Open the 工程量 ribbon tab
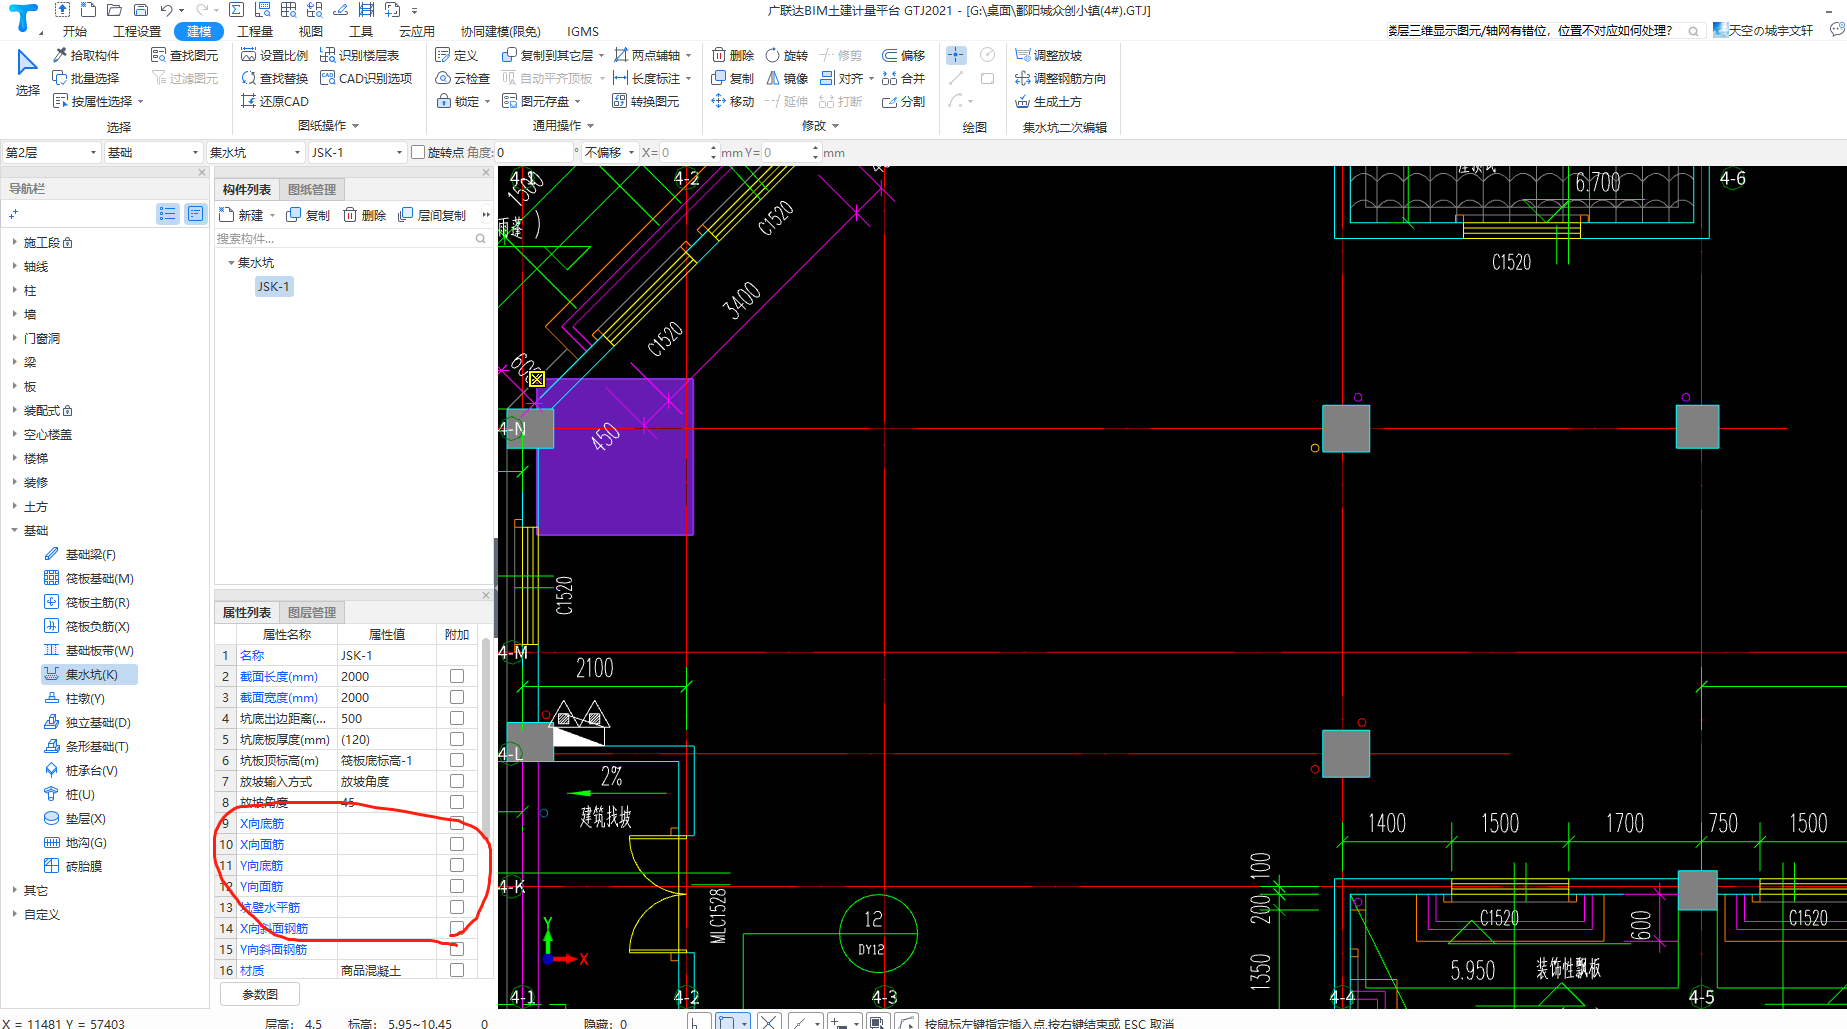The height and width of the screenshot is (1029, 1847). [x=255, y=31]
